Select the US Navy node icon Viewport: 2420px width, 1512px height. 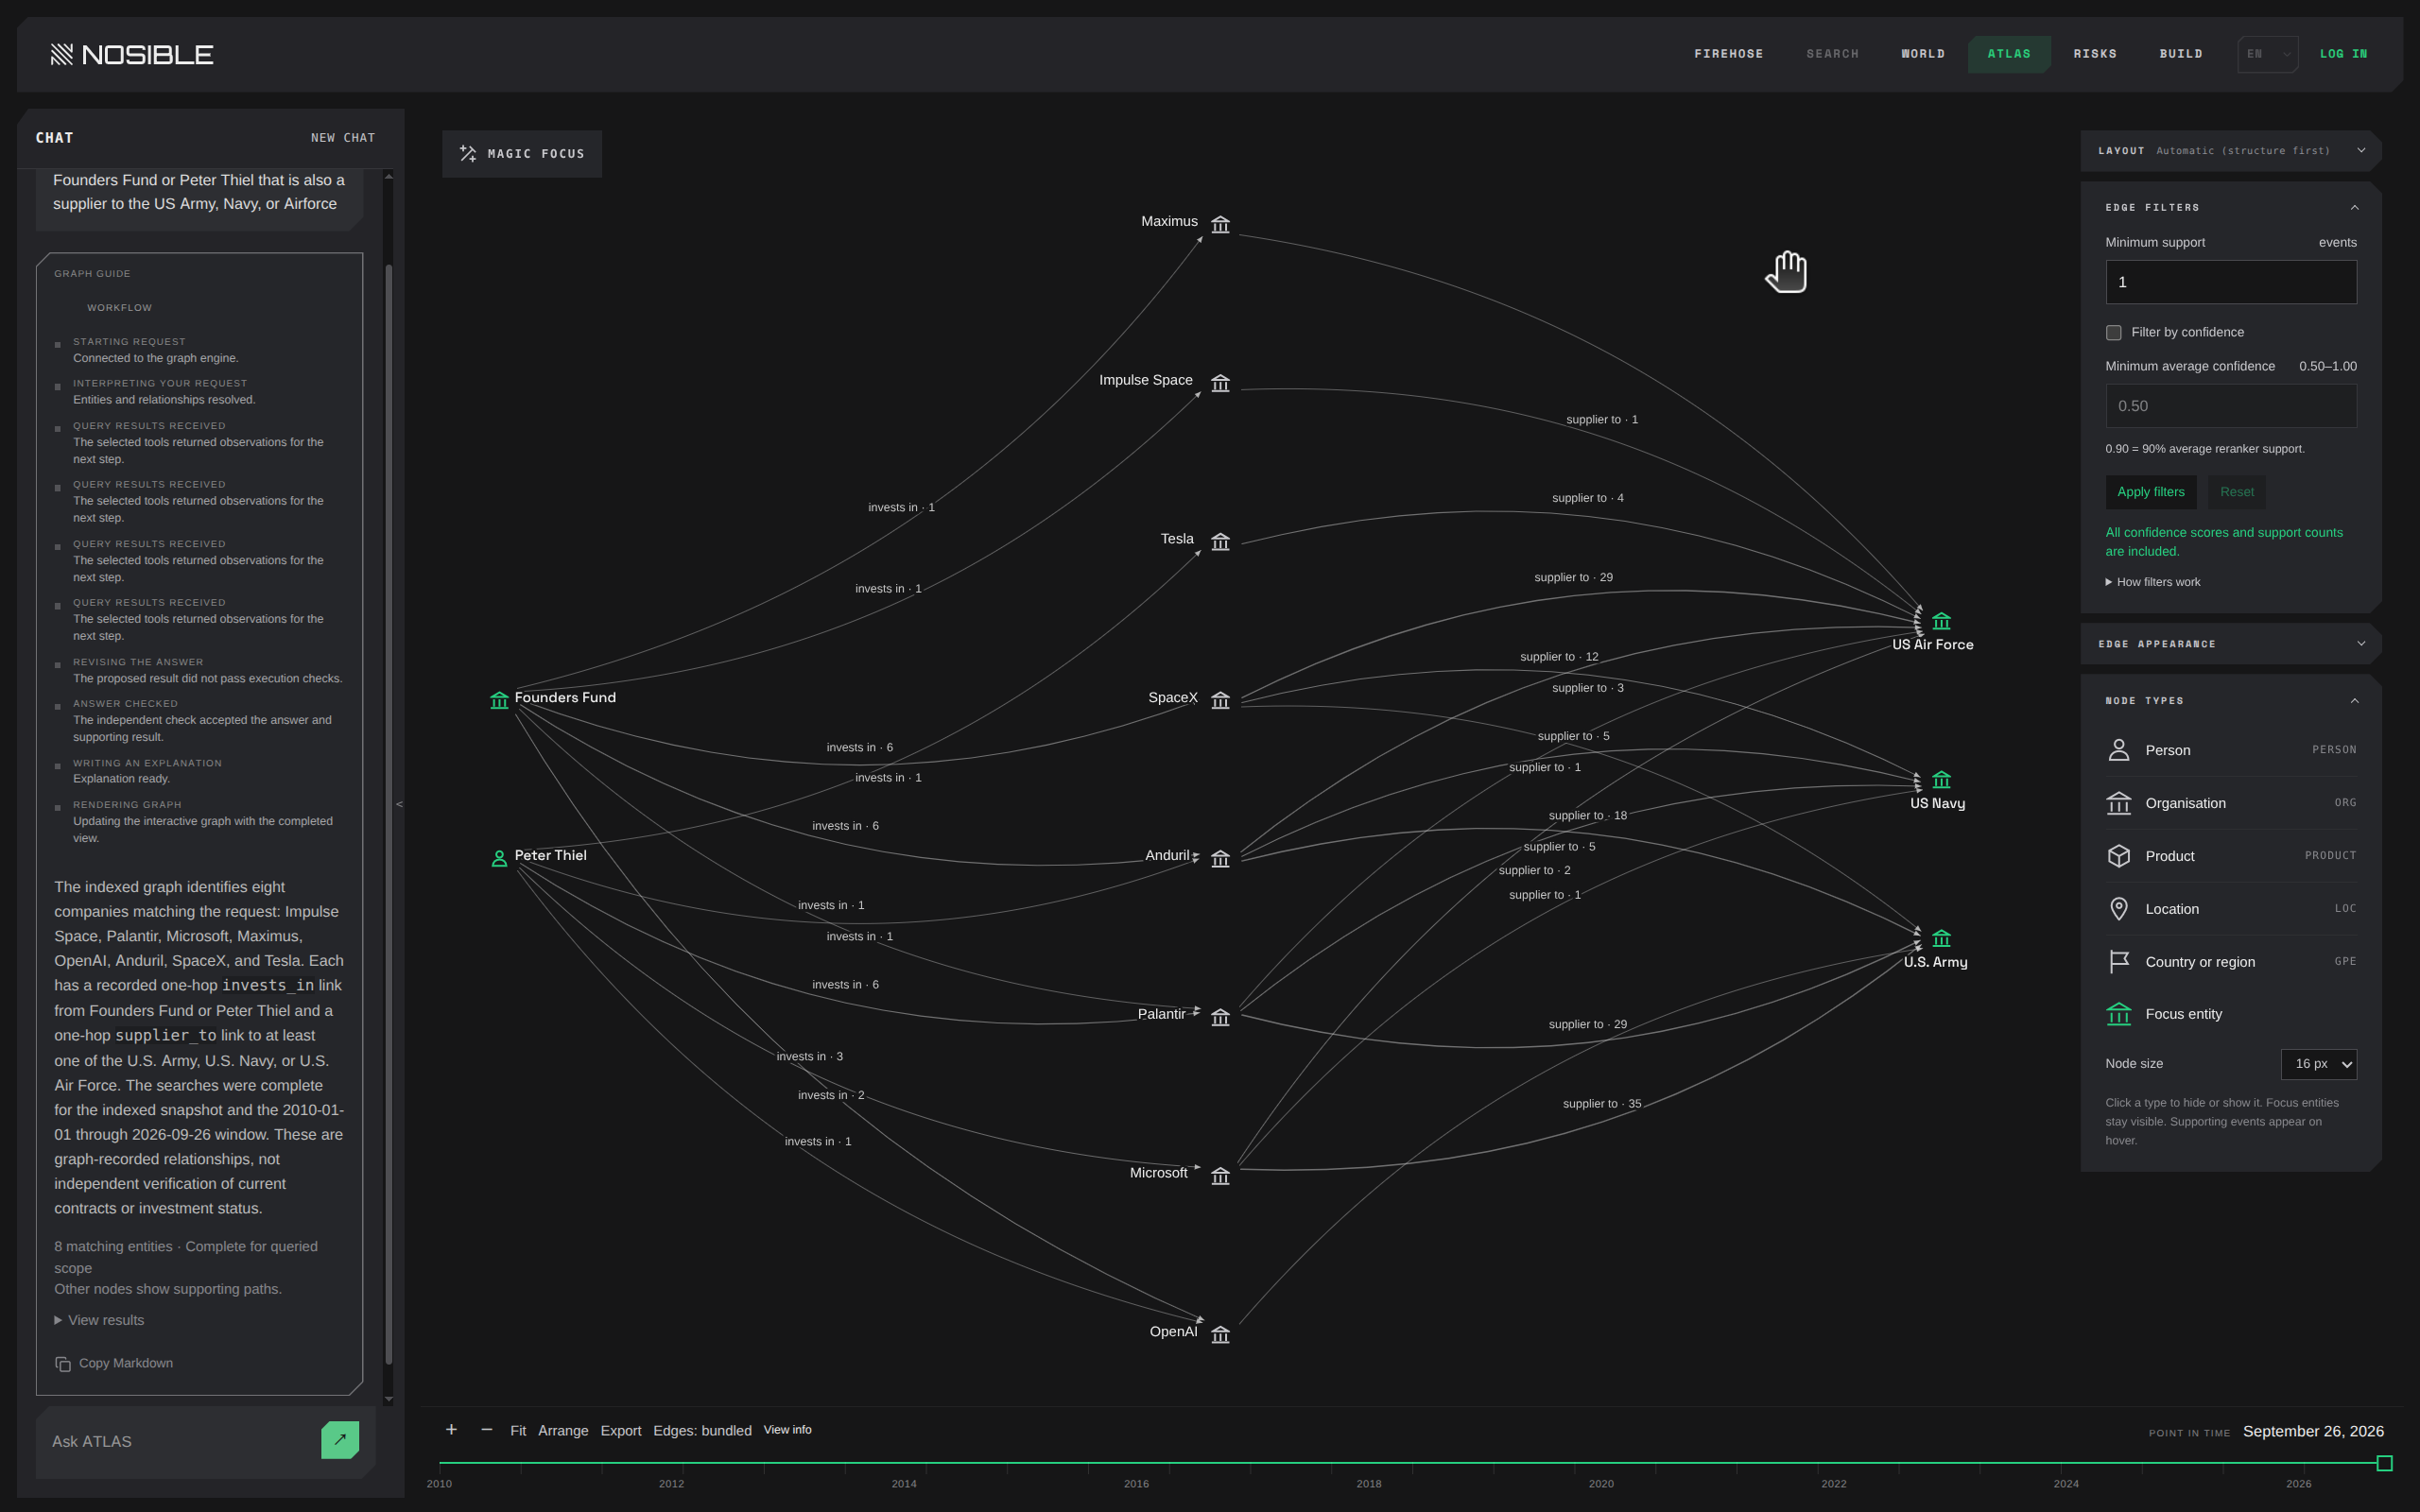pos(1941,779)
